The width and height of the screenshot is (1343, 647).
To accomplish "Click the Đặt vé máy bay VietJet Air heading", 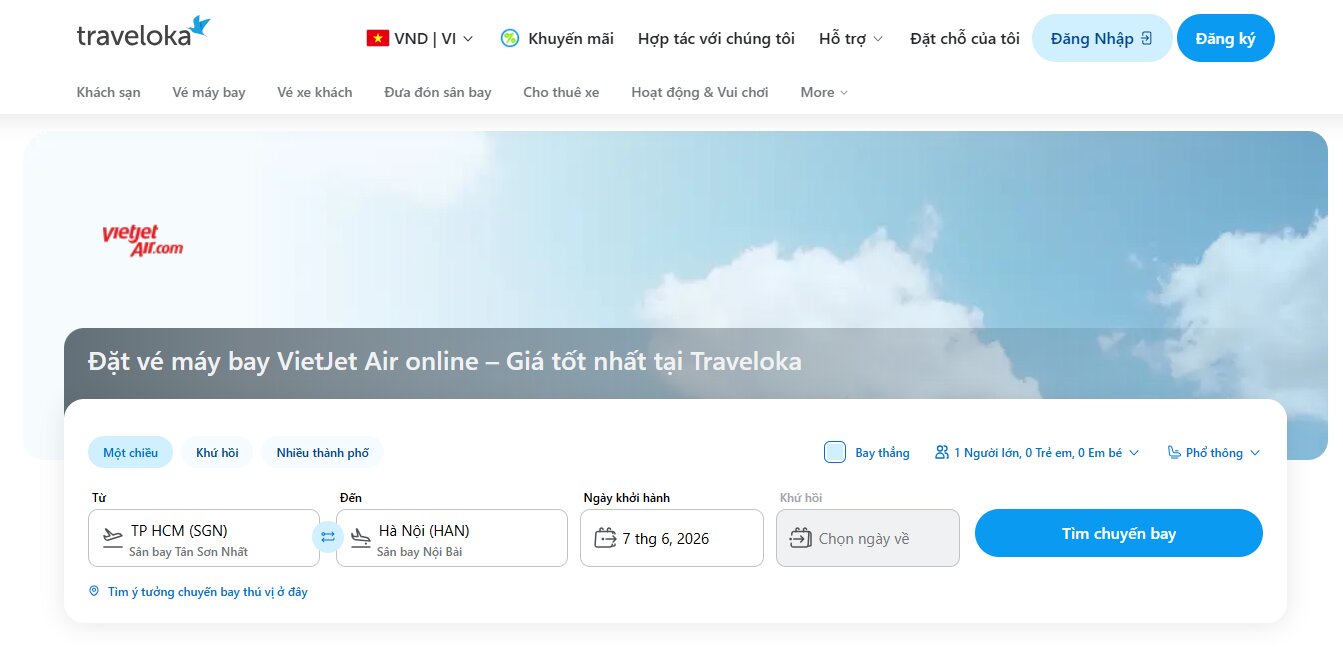I will 445,361.
